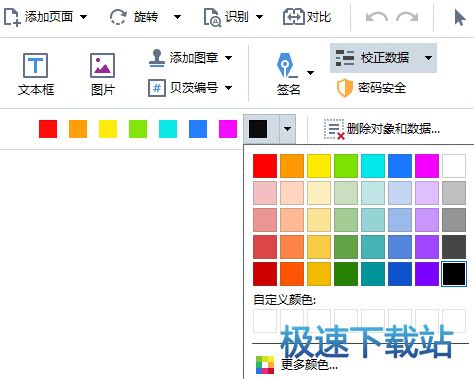The height and width of the screenshot is (379, 474).
Task: Choose cyan swatch in palette top row
Action: coord(373,166)
